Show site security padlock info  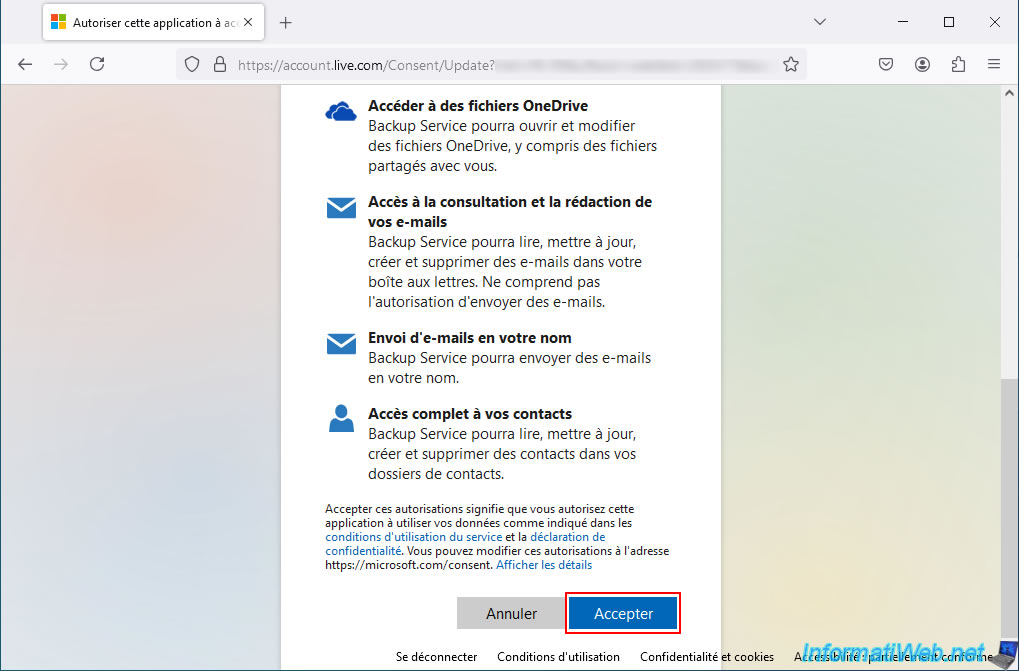point(220,64)
